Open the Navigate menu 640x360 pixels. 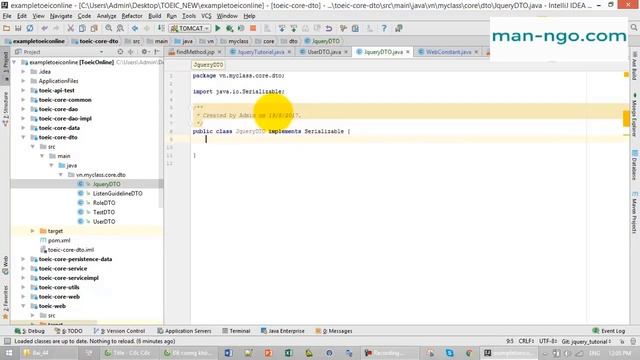pos(61,16)
